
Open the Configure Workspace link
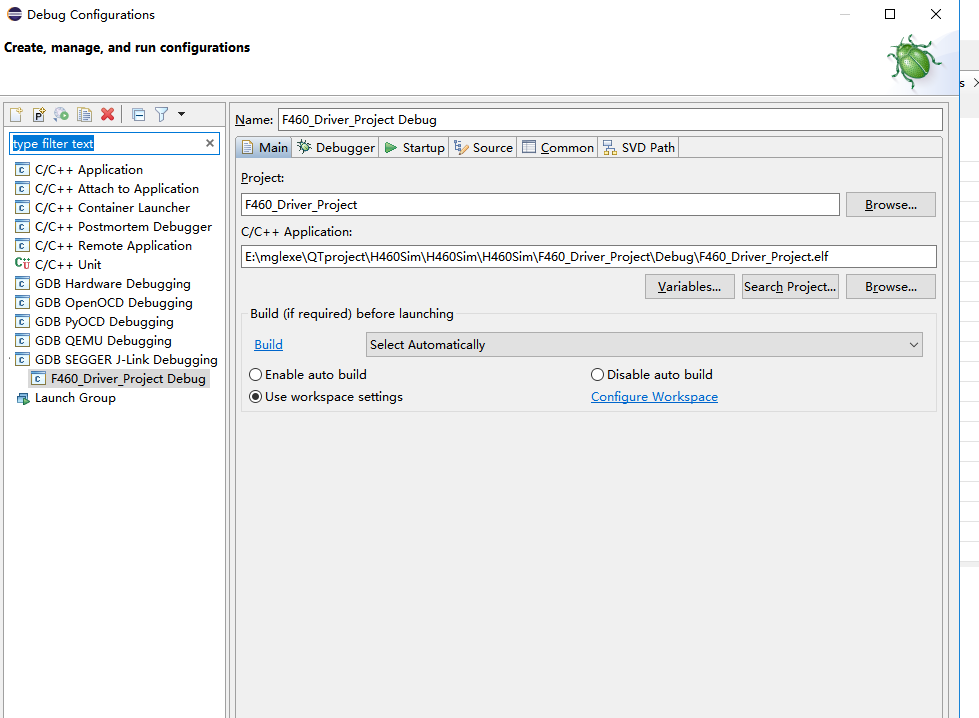(654, 397)
